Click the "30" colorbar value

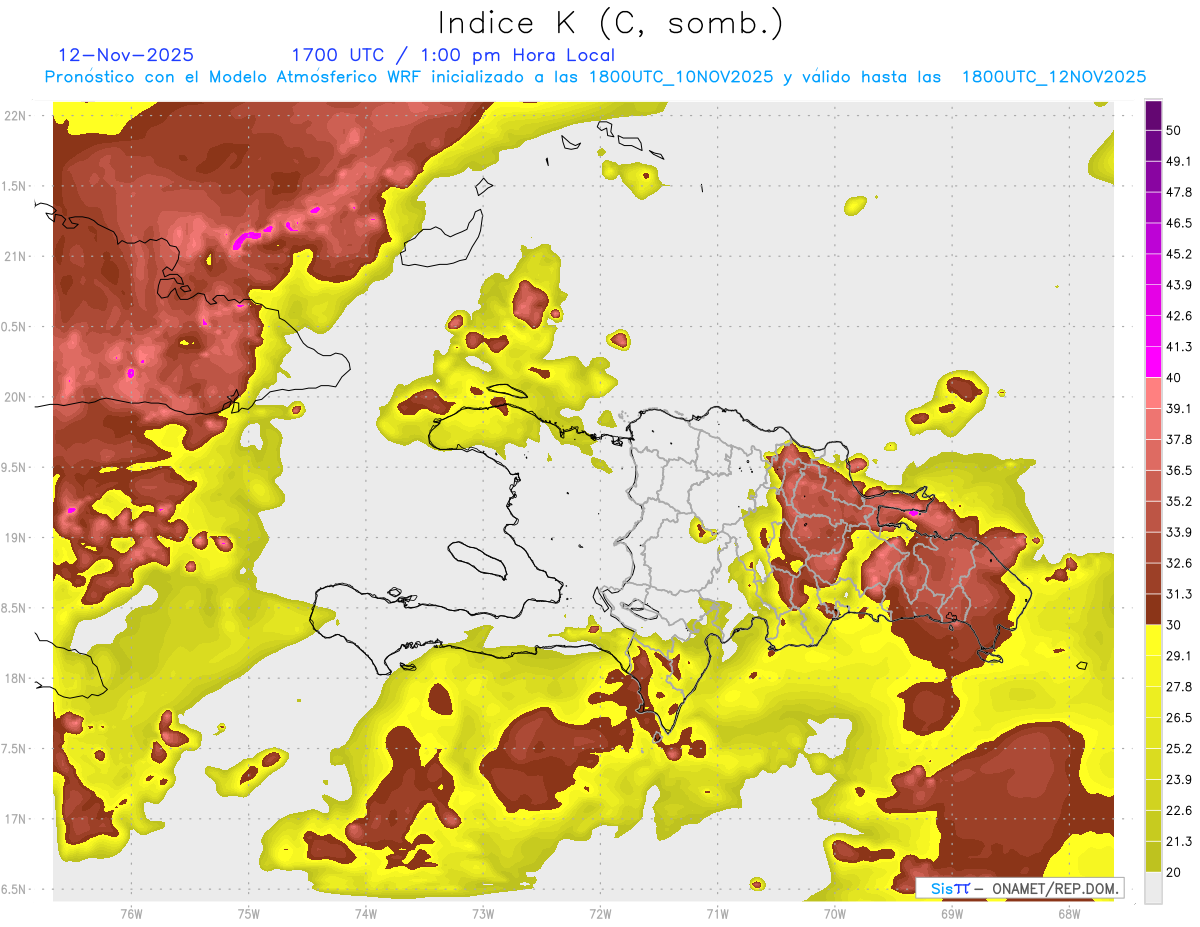1174,625
